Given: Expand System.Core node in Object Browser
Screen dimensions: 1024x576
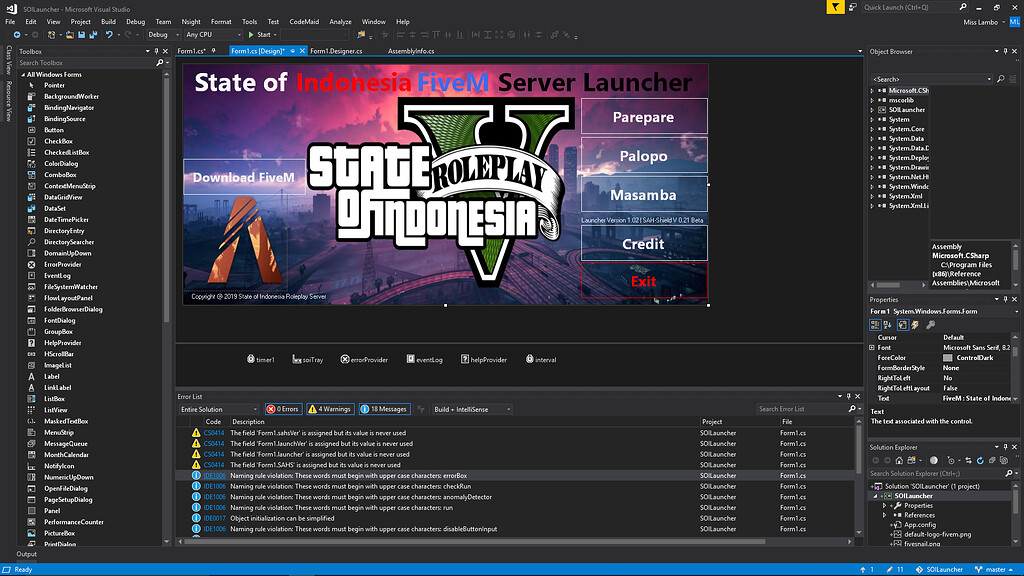Looking at the screenshot, I should click(x=872, y=129).
